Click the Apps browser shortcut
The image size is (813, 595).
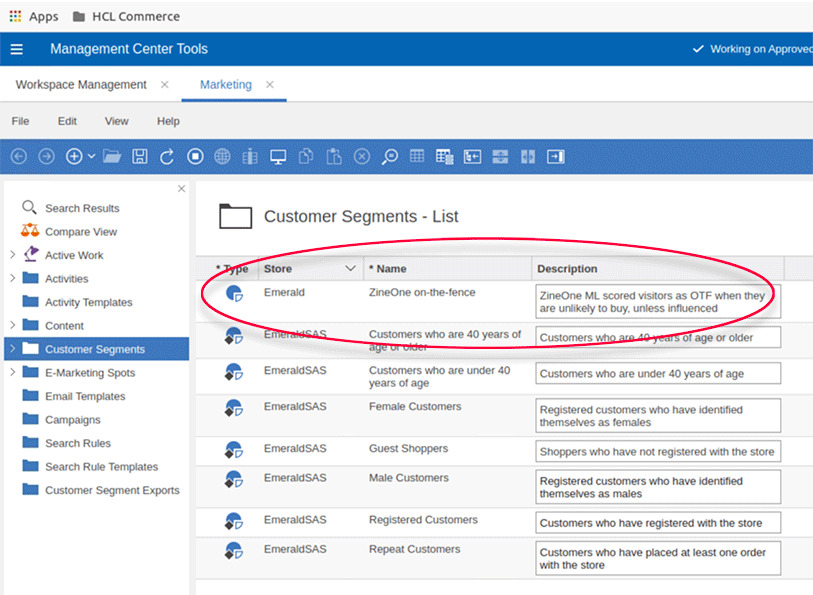(x=34, y=17)
